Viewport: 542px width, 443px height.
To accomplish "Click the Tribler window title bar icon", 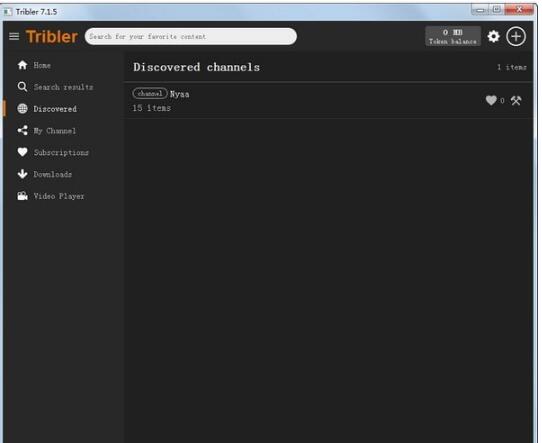I will coord(8,12).
